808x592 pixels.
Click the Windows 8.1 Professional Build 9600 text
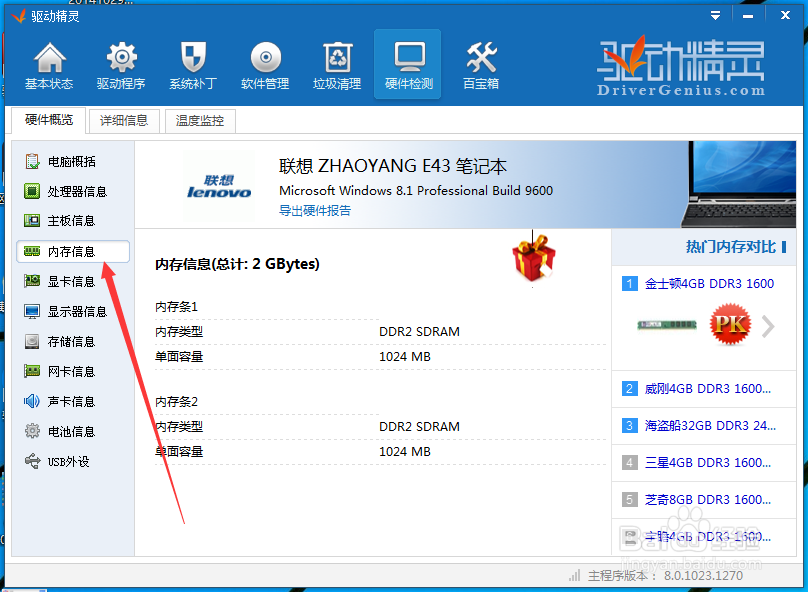point(416,191)
